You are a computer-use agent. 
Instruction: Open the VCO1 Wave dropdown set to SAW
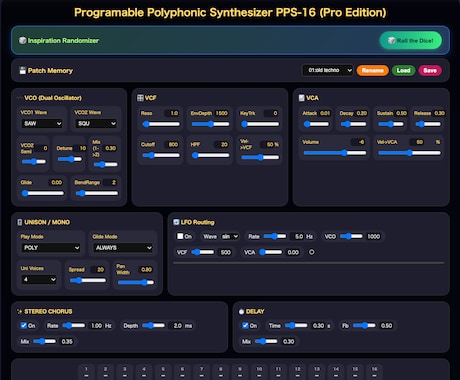click(42, 124)
